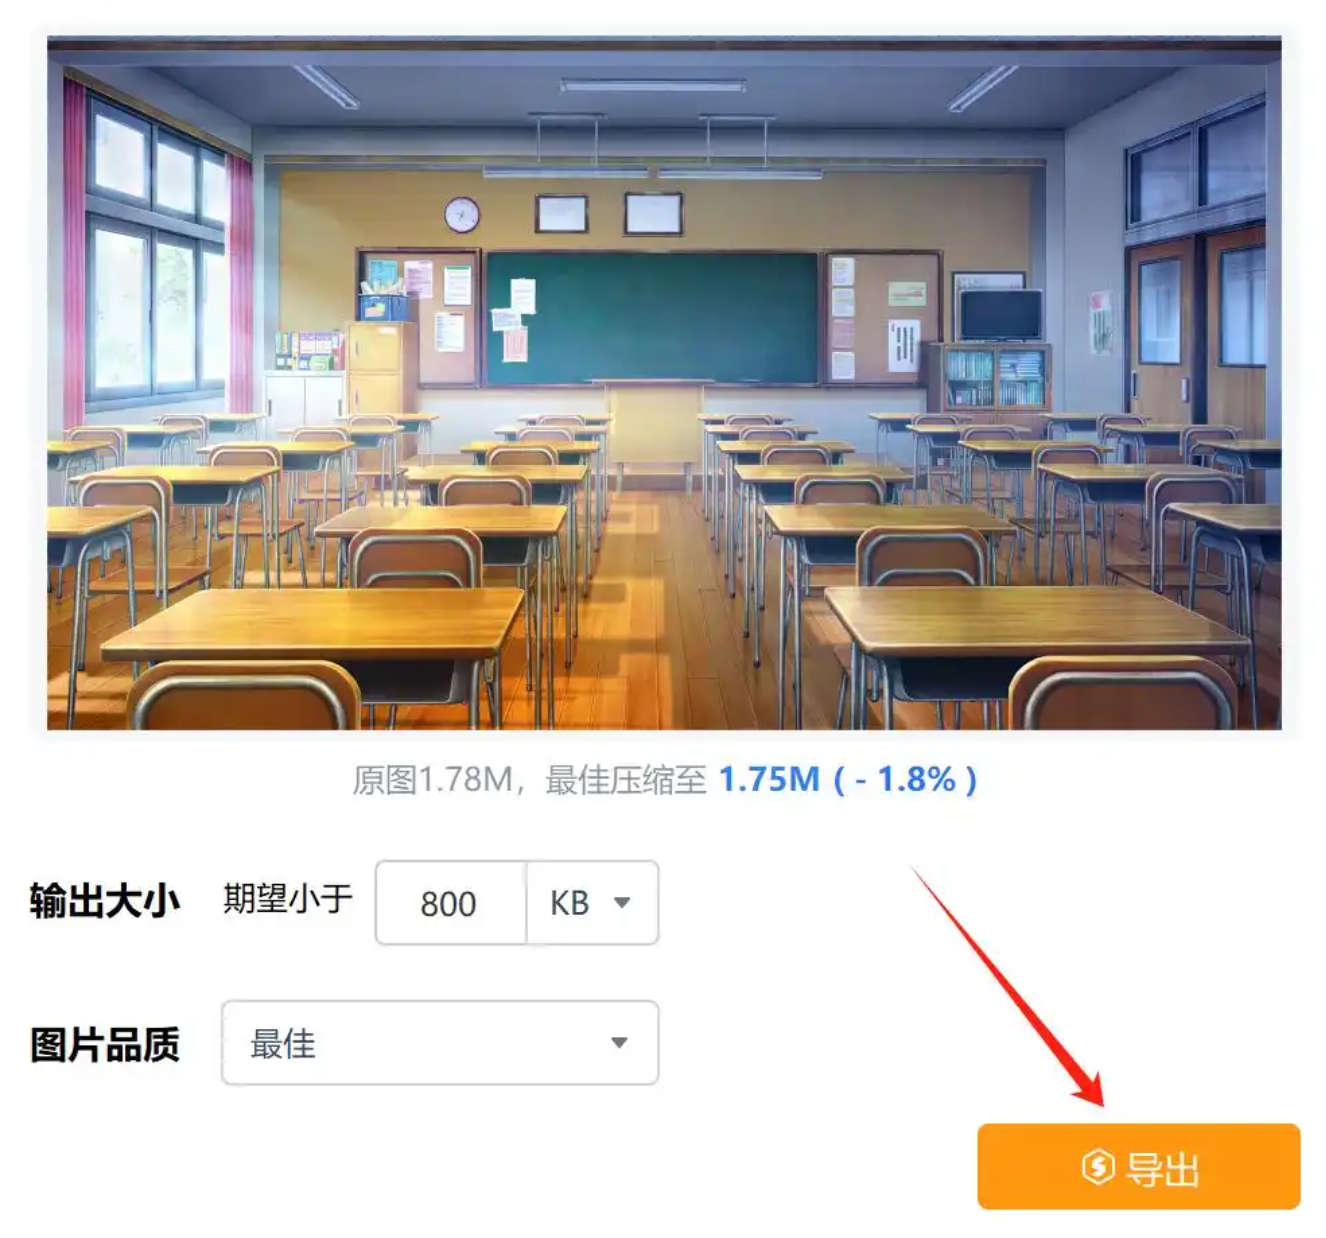Screen dimensions: 1326x1238
Task: Click the teacher's podium in the preview
Action: tap(654, 423)
